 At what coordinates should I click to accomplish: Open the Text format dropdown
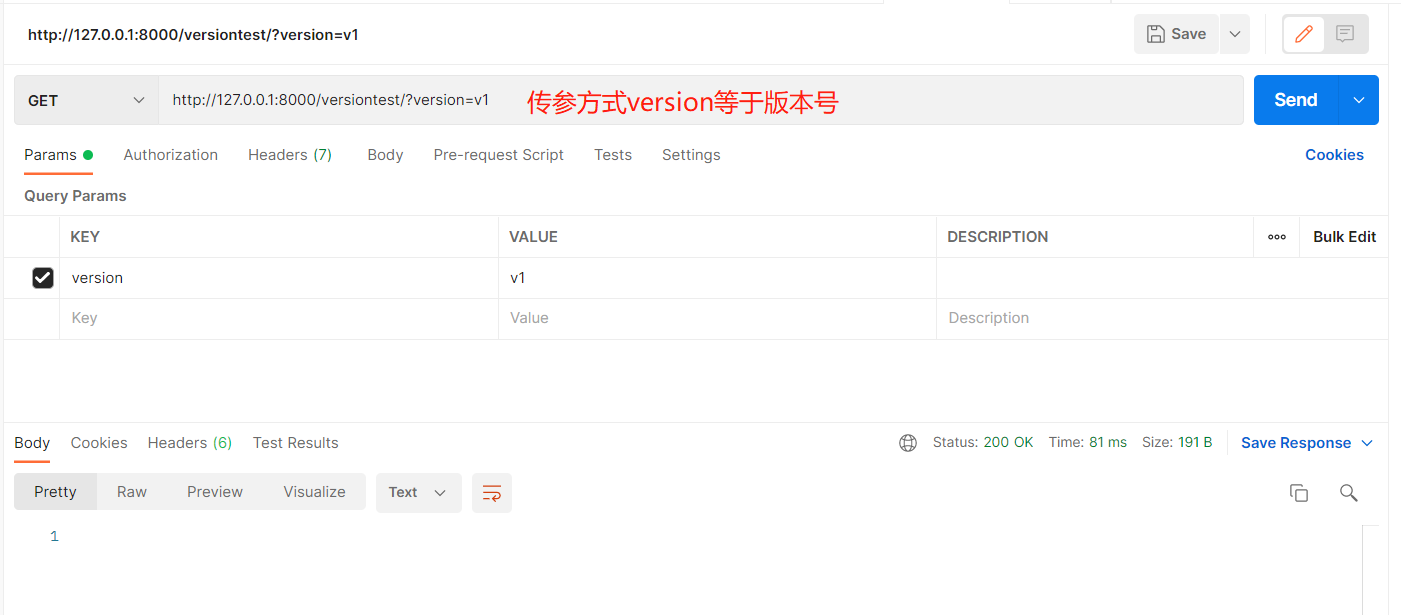click(x=418, y=492)
